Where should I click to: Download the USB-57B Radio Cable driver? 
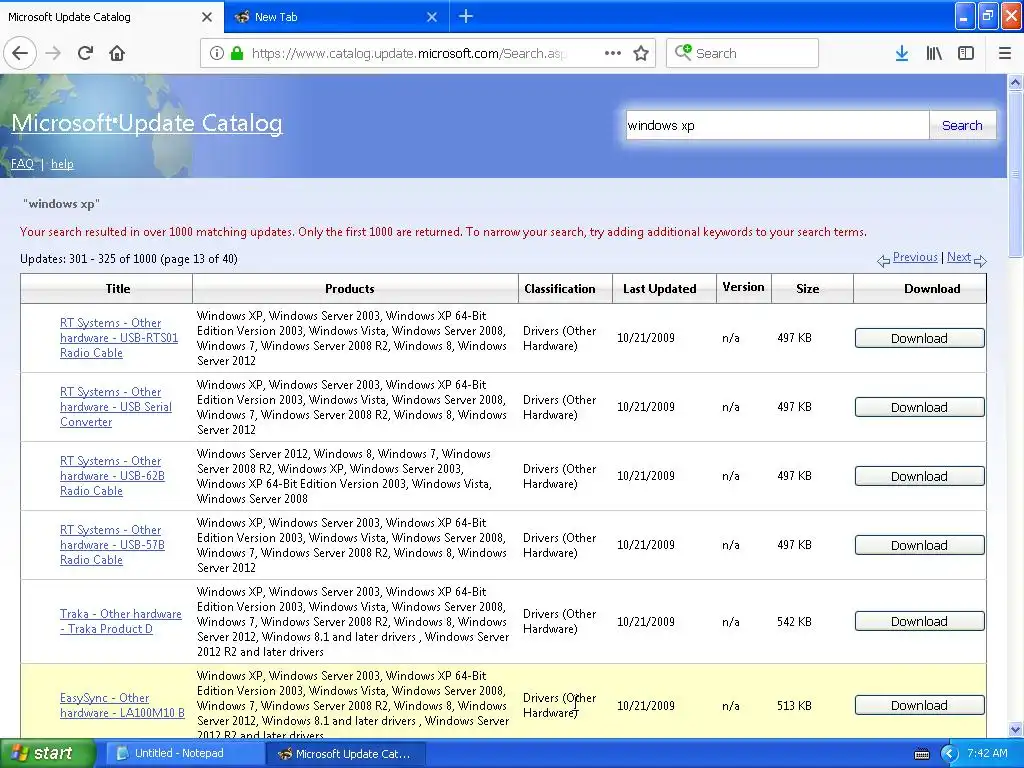920,545
